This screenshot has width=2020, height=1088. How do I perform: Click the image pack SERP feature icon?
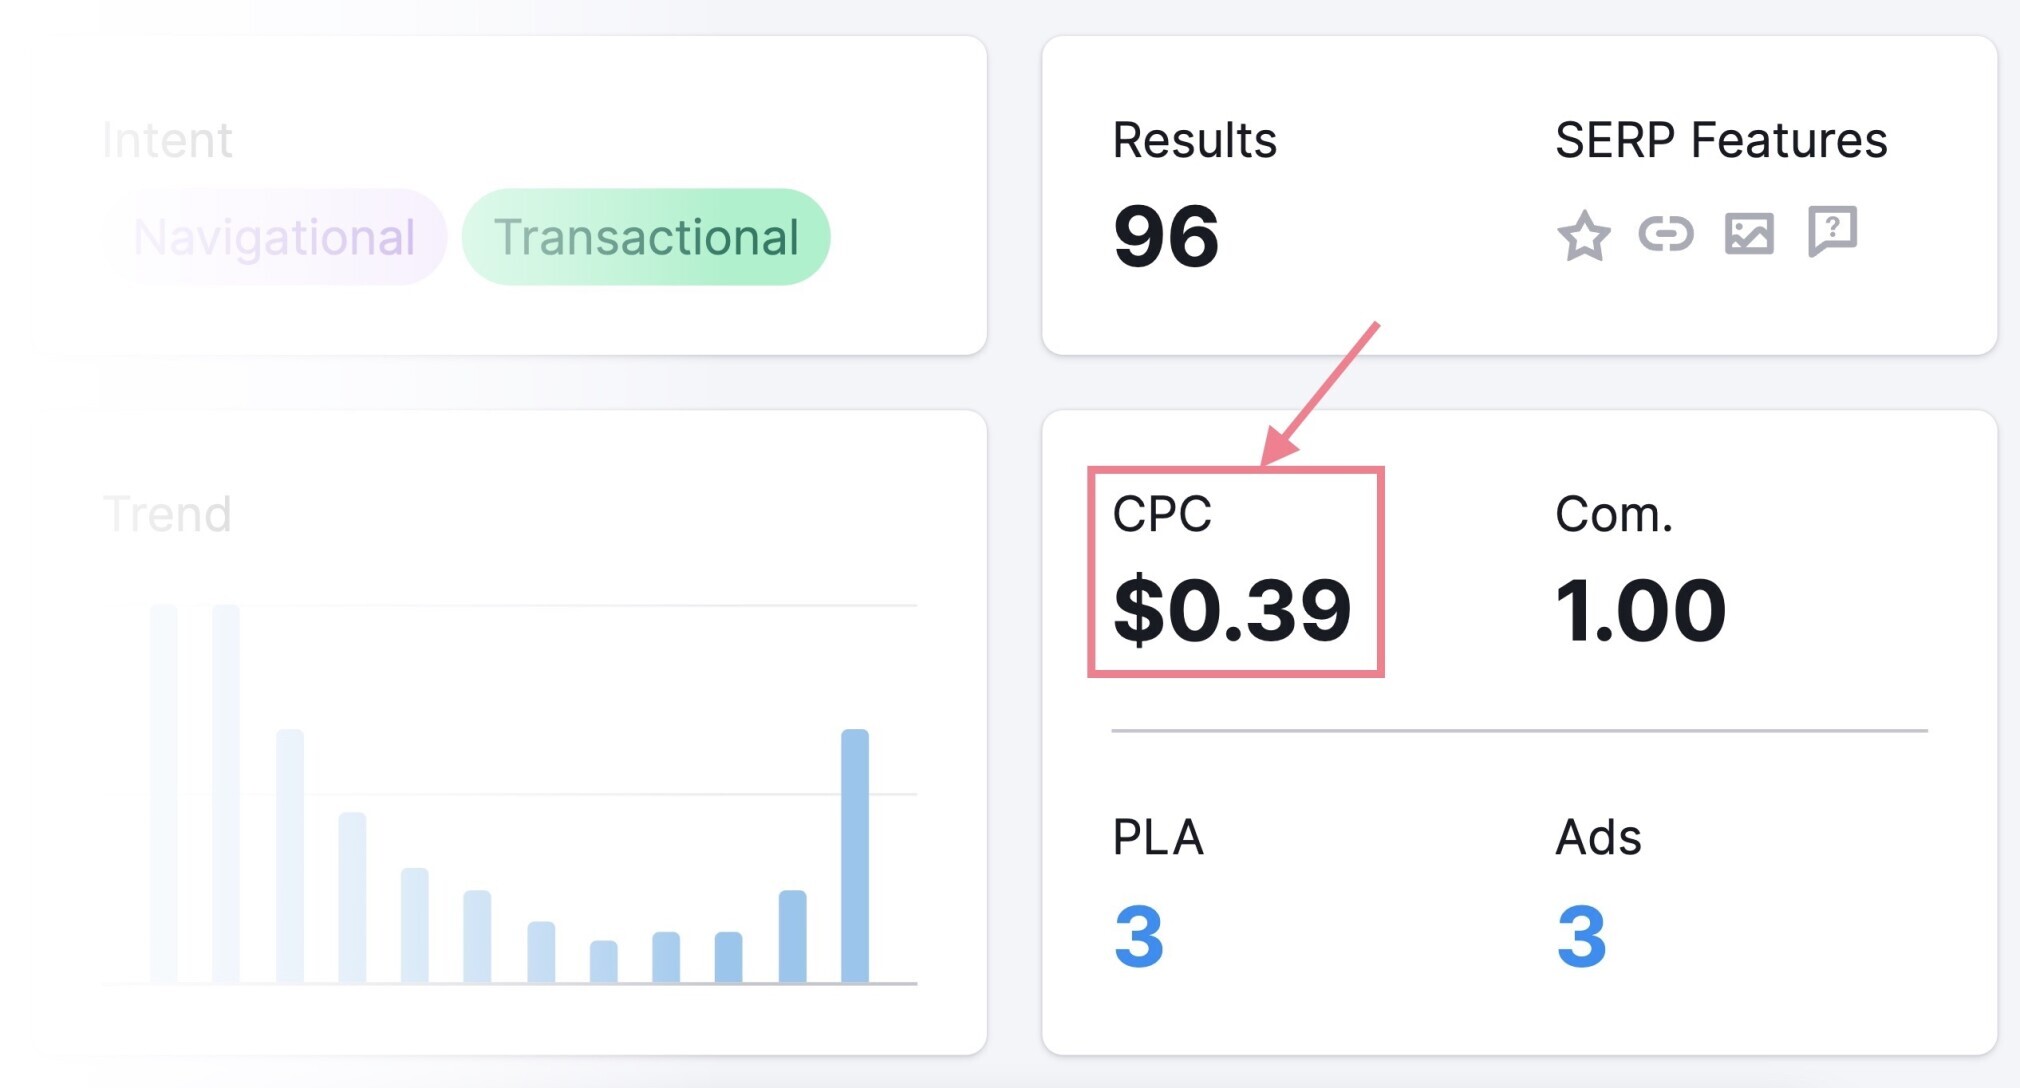(1749, 234)
